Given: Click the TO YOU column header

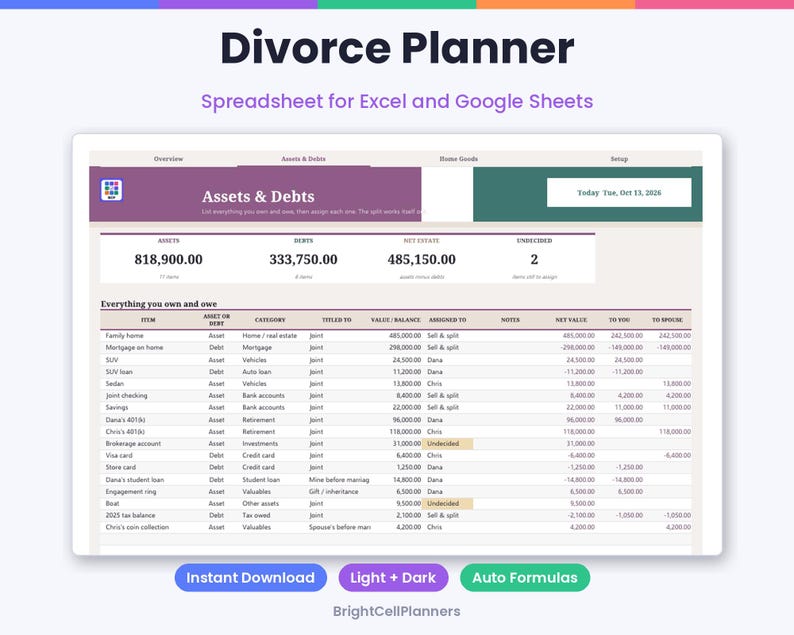Looking at the screenshot, I should (x=619, y=320).
